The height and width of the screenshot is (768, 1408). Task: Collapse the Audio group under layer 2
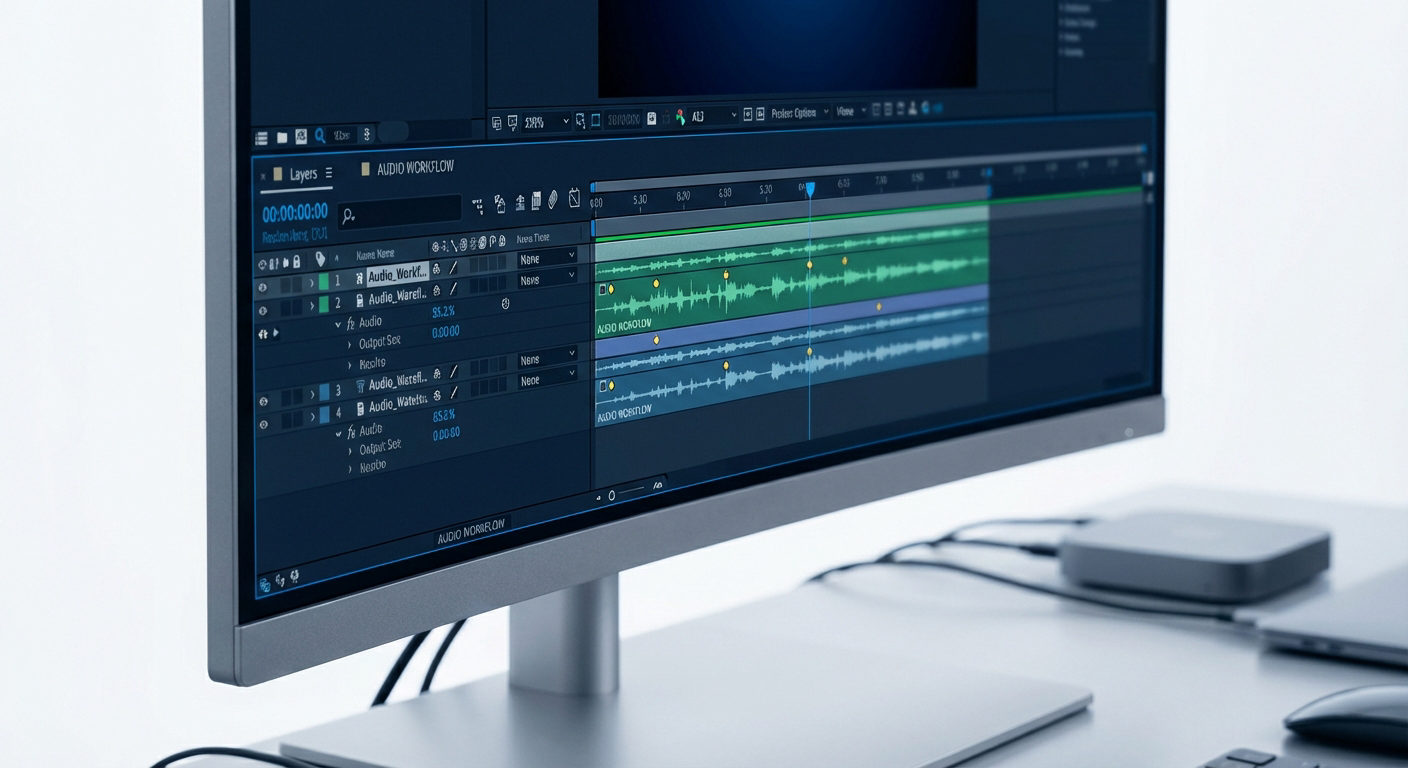click(338, 324)
